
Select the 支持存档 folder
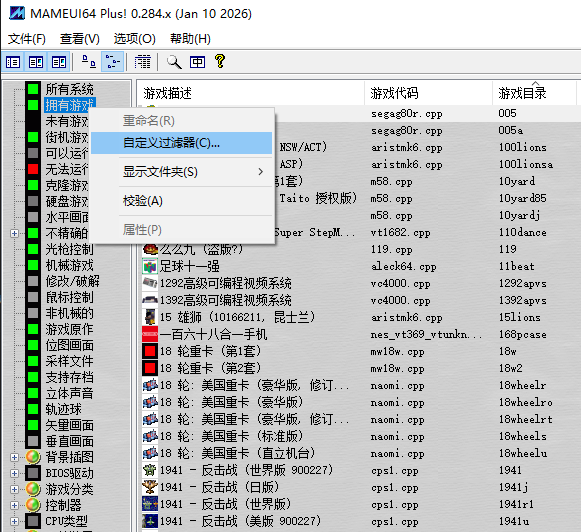pyautogui.click(x=70, y=378)
